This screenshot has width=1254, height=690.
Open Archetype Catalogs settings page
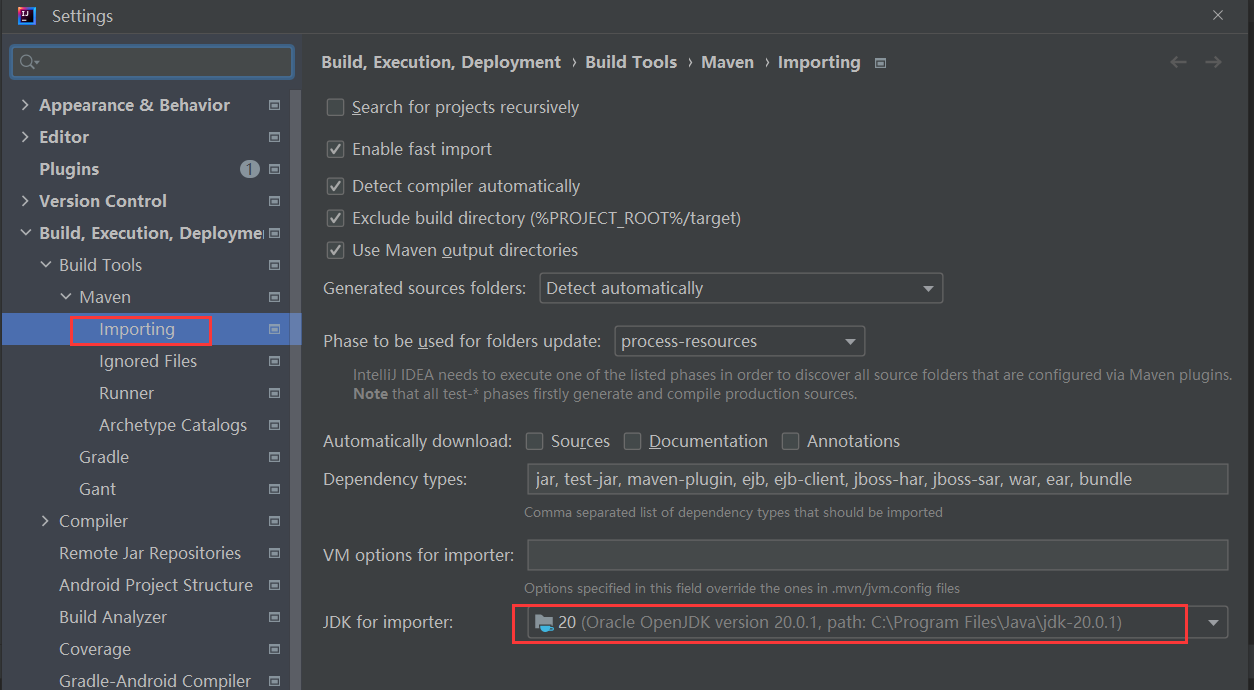[173, 425]
